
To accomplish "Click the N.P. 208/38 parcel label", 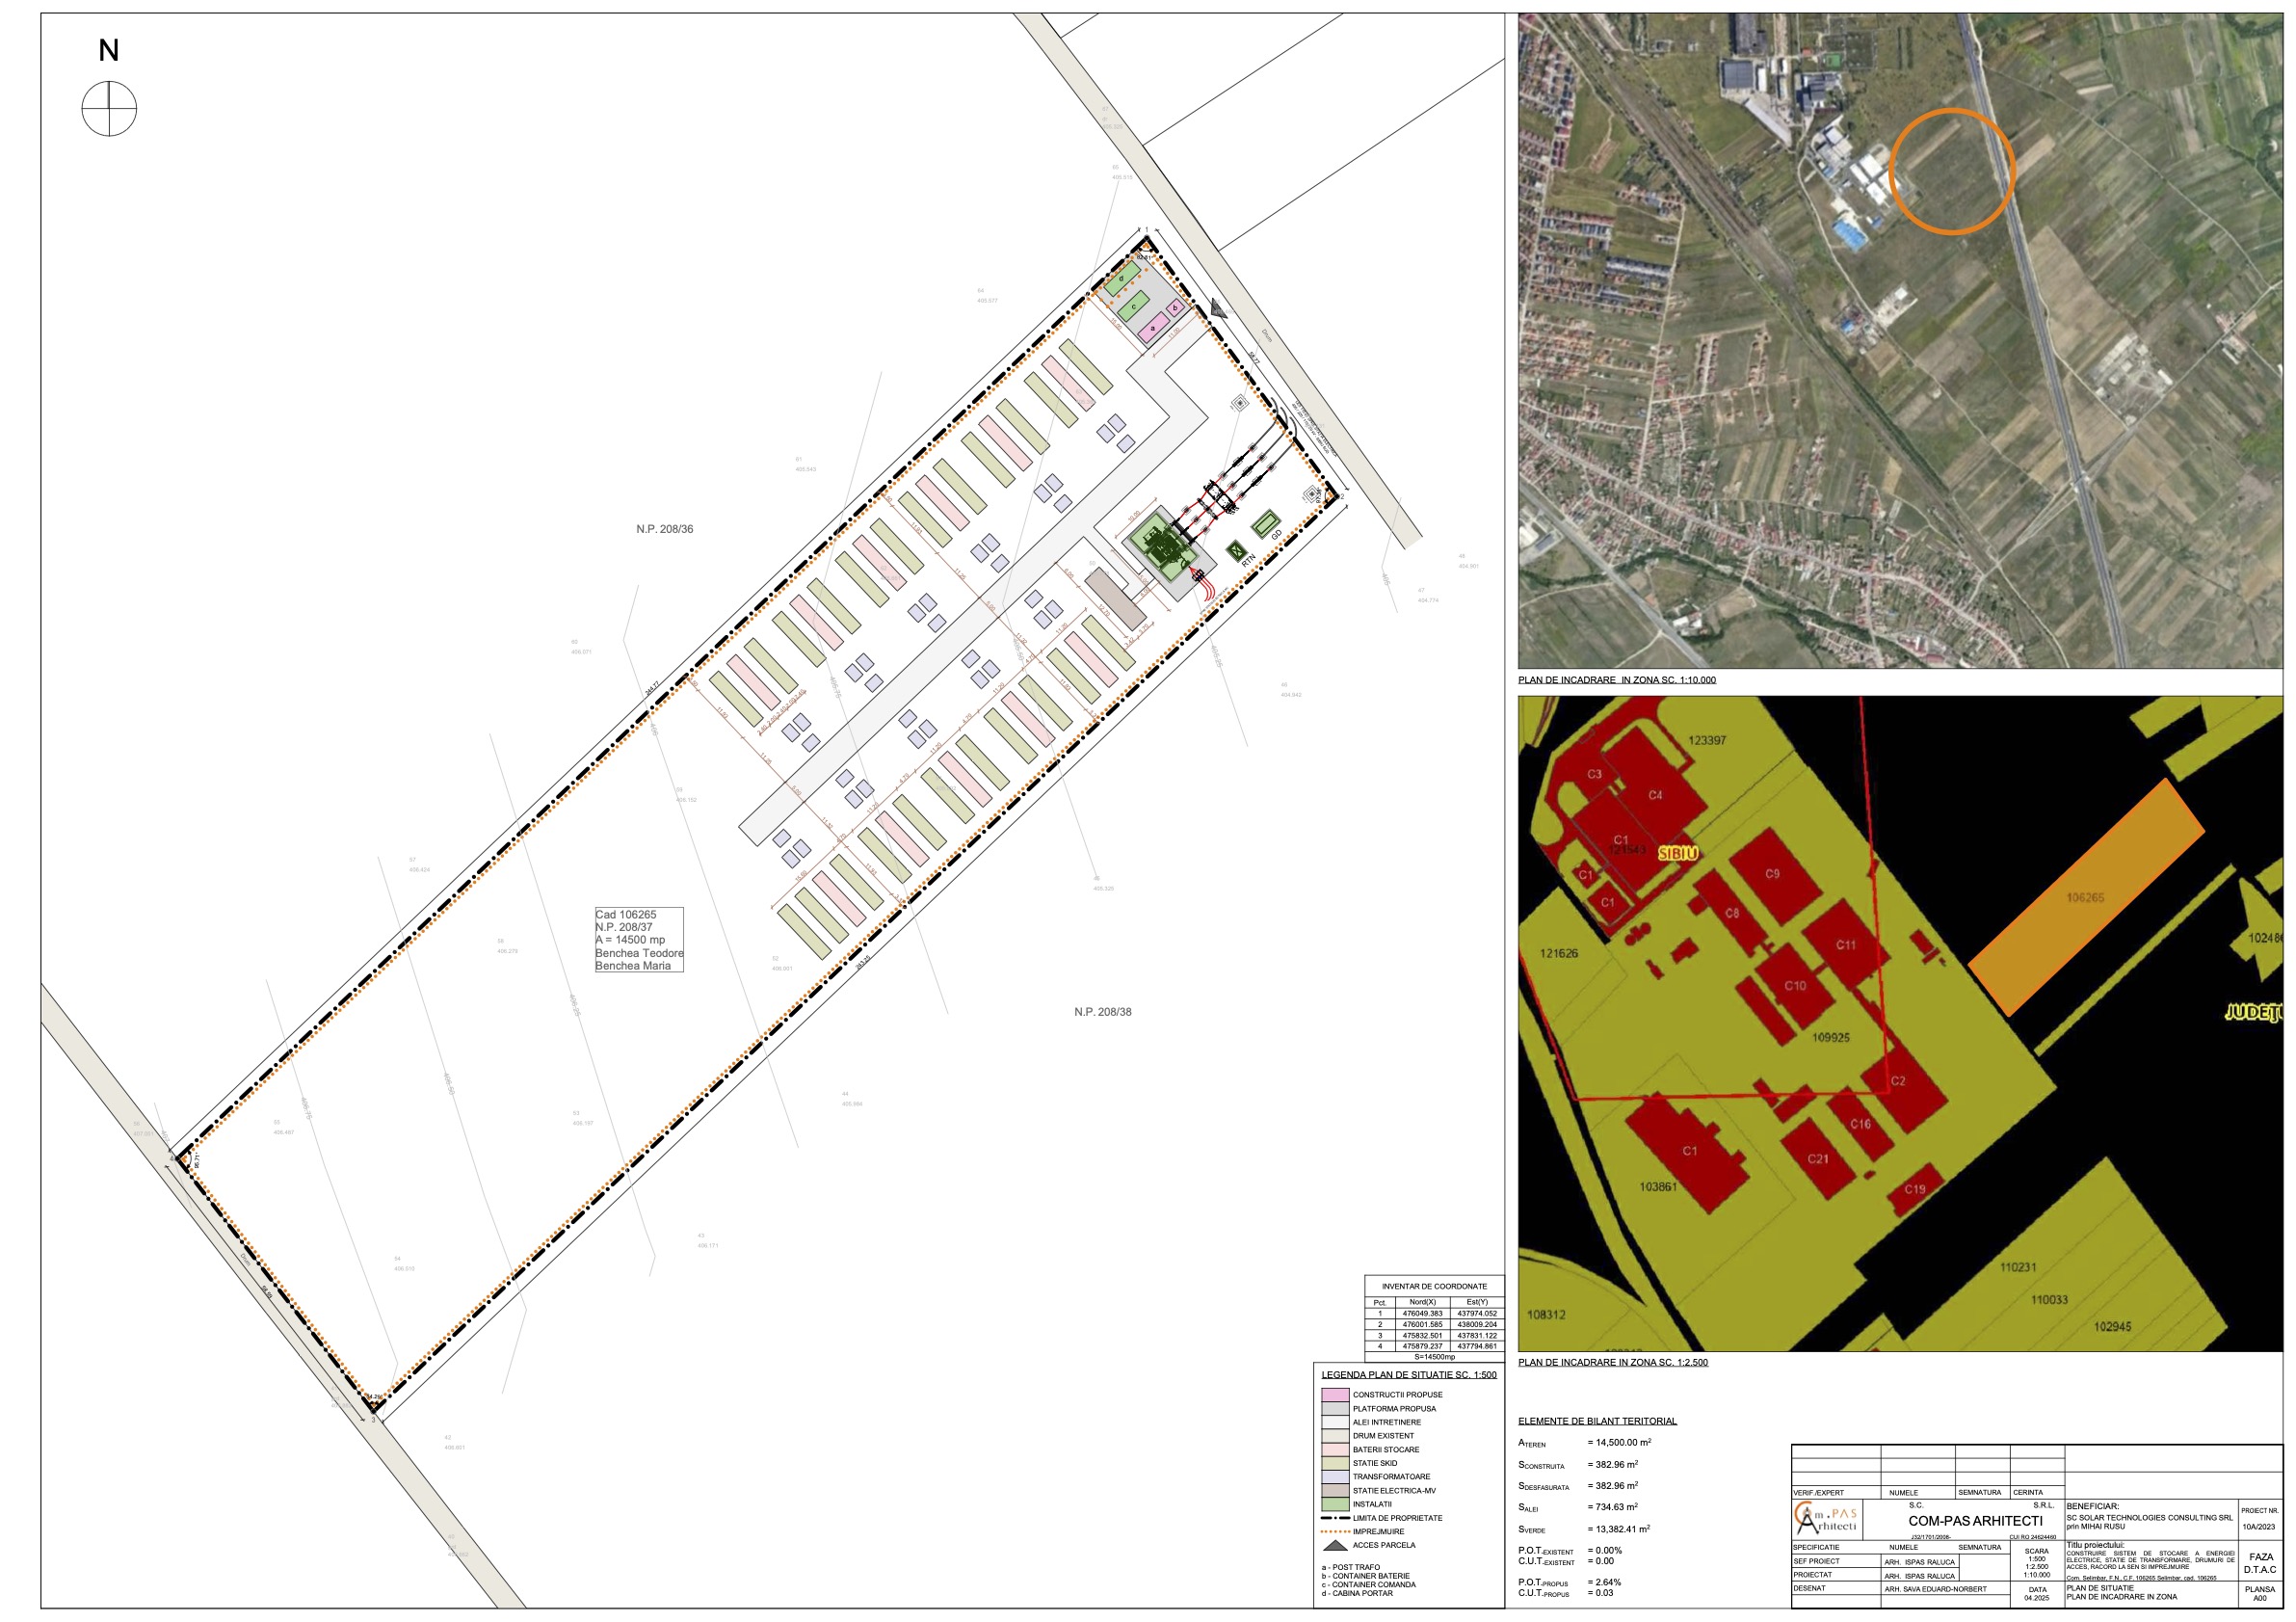I will [x=1102, y=1012].
